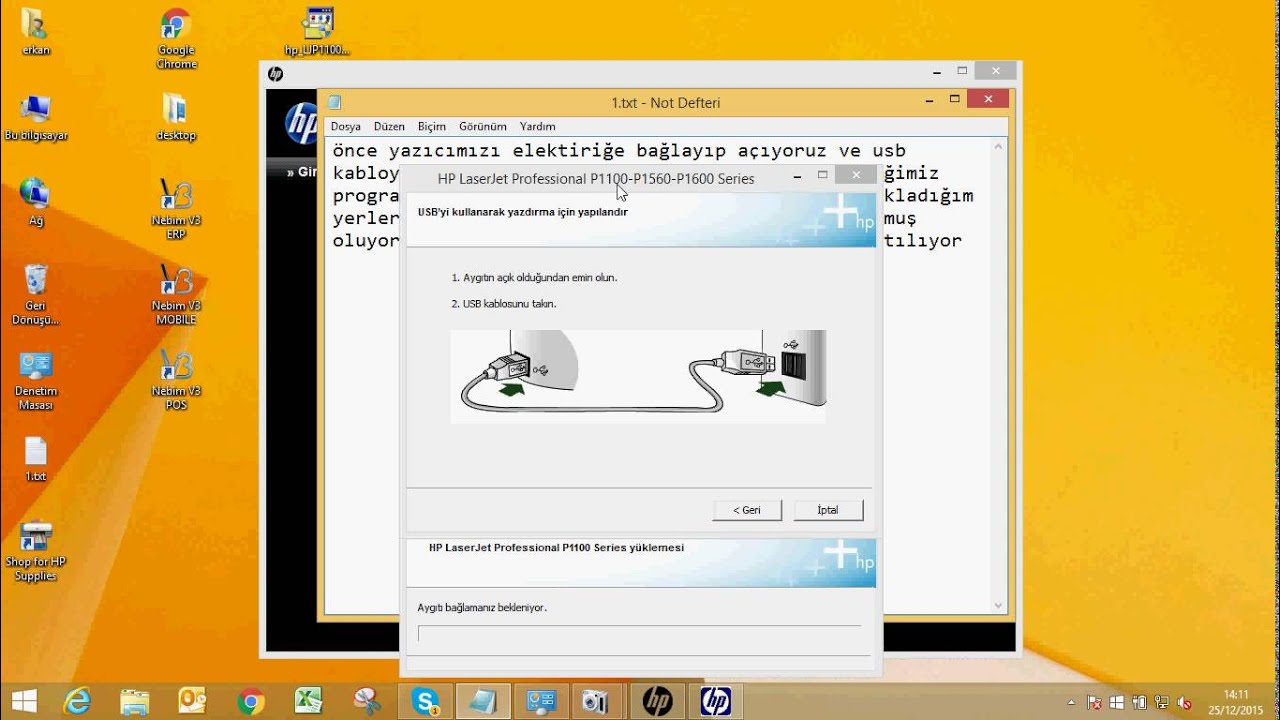
Task: Open Chrome from the taskbar
Action: (251, 701)
